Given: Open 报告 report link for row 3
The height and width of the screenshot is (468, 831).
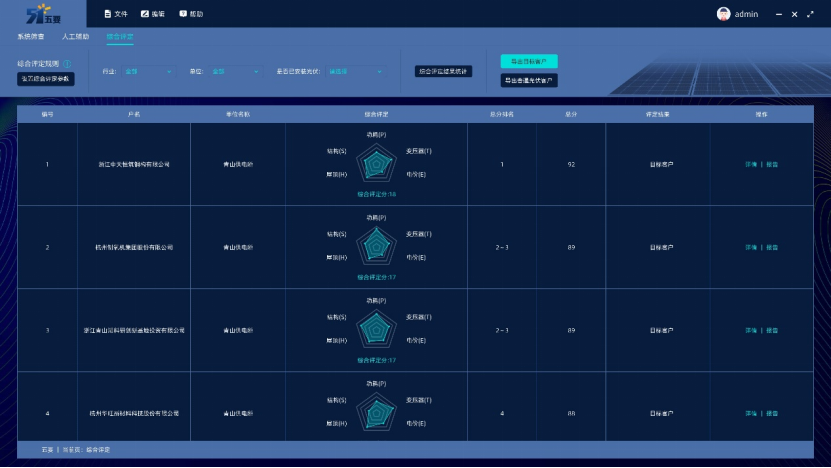Looking at the screenshot, I should pos(772,331).
